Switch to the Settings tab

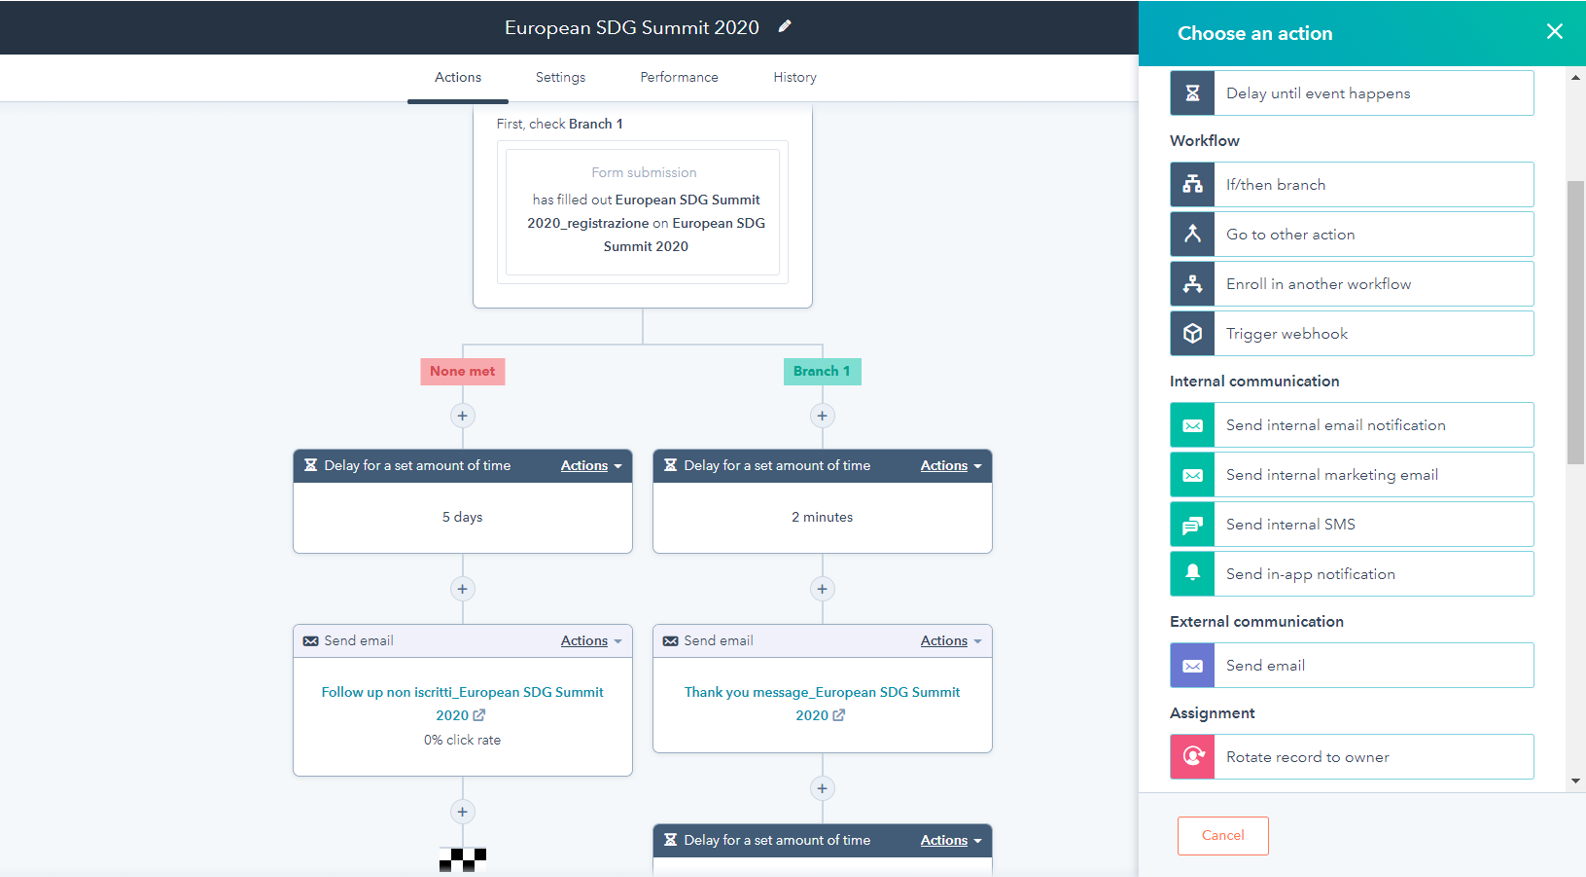point(560,77)
